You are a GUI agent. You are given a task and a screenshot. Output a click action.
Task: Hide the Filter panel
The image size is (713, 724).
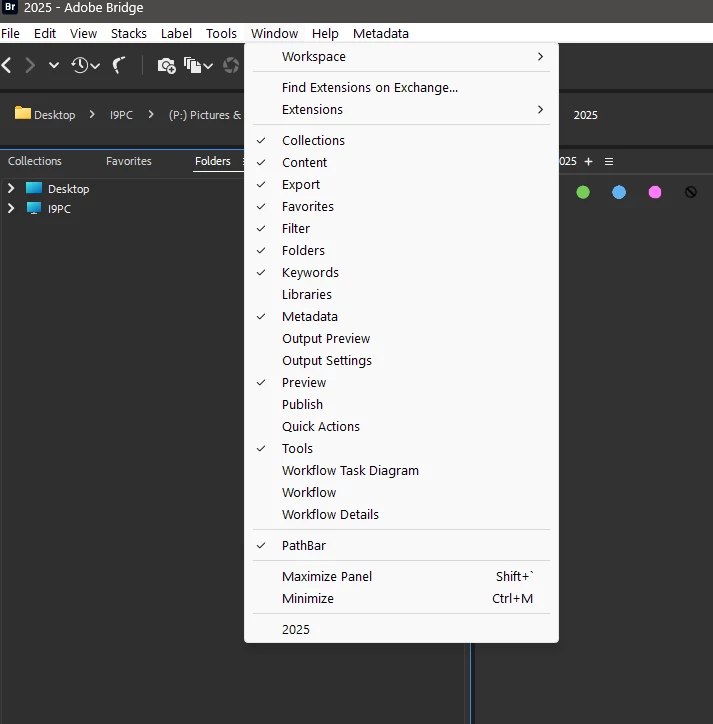(401, 229)
